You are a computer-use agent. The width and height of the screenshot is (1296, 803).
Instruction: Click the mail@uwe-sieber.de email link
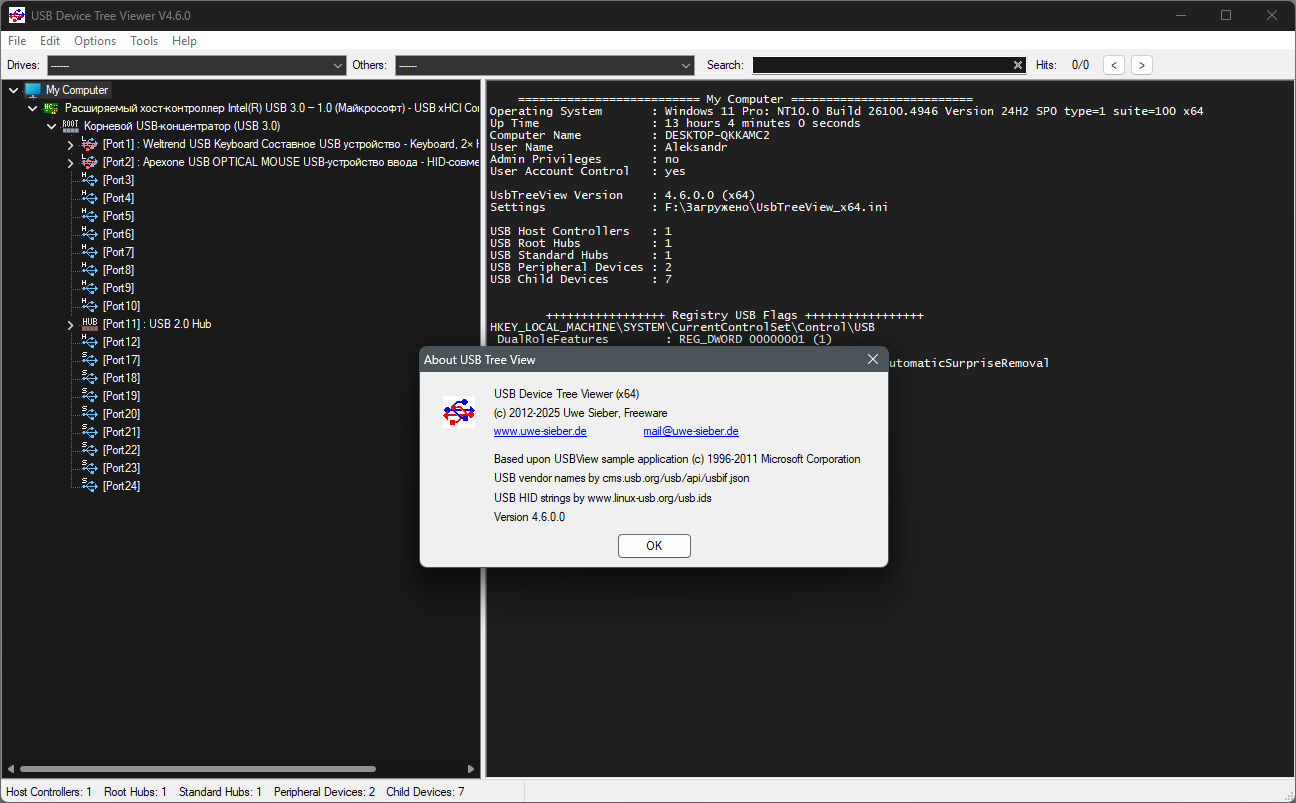click(691, 432)
